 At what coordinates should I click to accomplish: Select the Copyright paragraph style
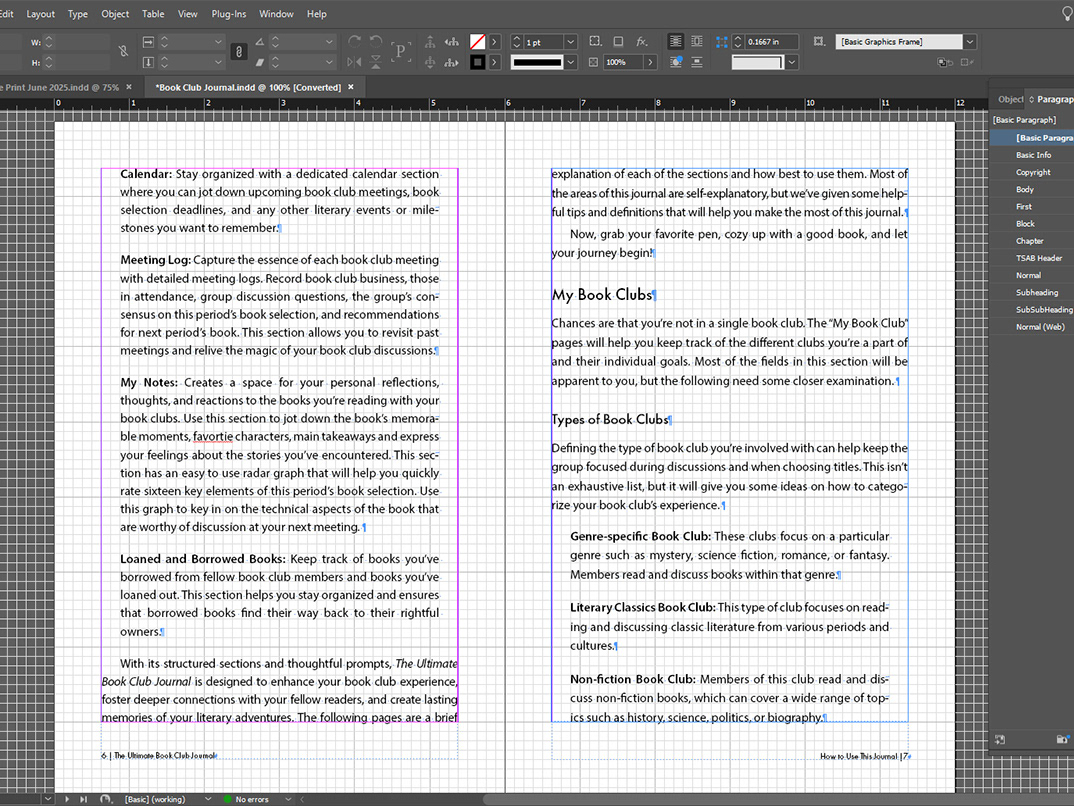(1033, 173)
